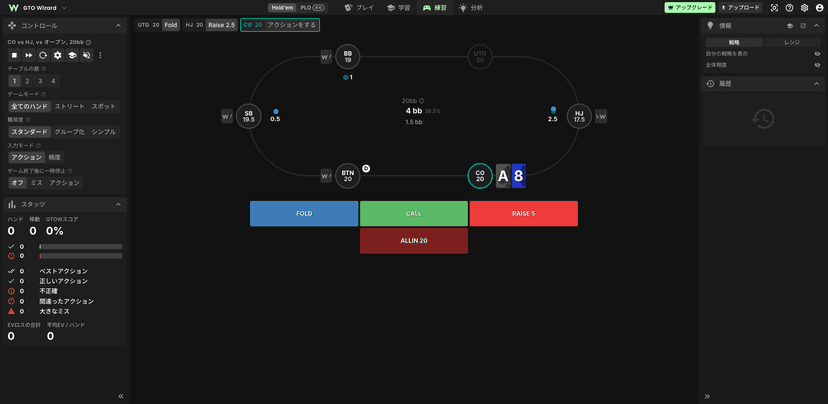Select the Hold'em game type
Image resolution: width=828 pixels, height=404 pixels.
pyautogui.click(x=283, y=8)
